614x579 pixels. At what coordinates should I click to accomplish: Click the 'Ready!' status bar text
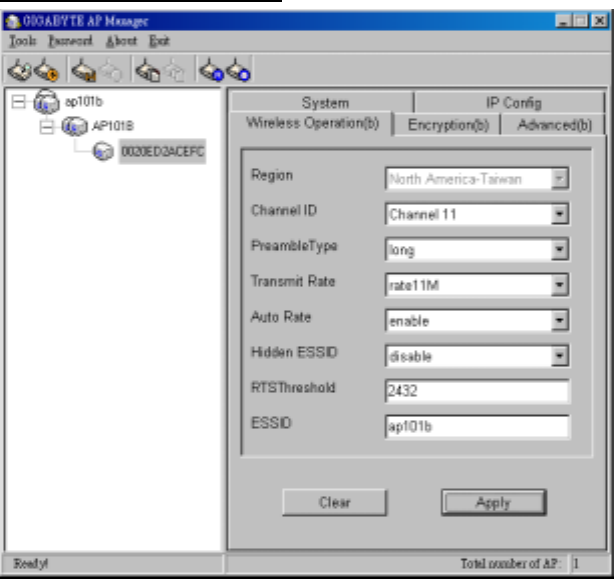31,564
